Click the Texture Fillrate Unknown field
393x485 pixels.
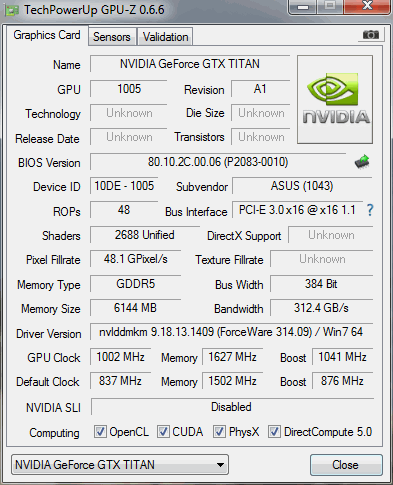pos(321,259)
